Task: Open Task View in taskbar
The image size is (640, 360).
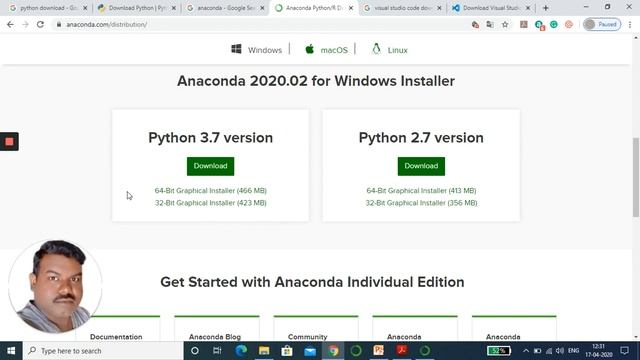Action: [217, 351]
